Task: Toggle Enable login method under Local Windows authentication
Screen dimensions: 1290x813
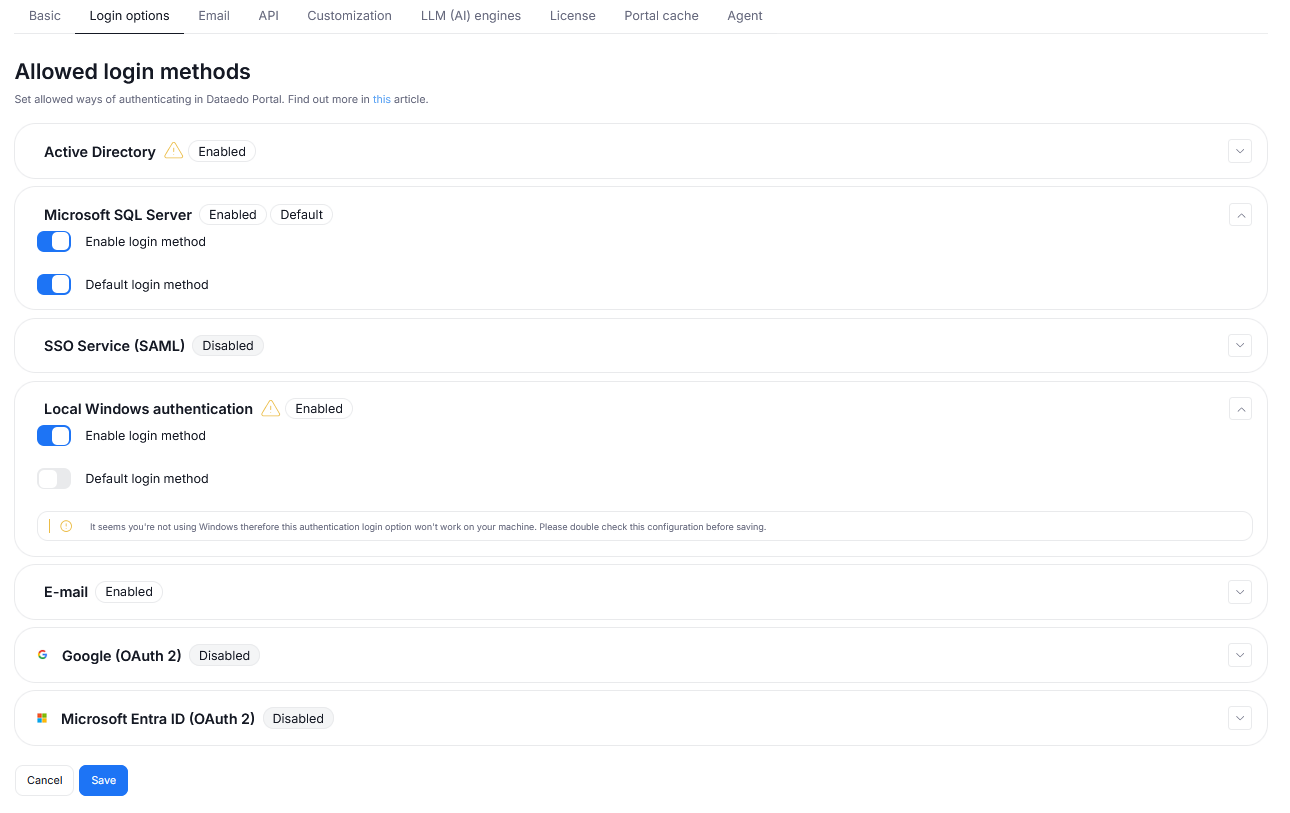Action: (54, 435)
